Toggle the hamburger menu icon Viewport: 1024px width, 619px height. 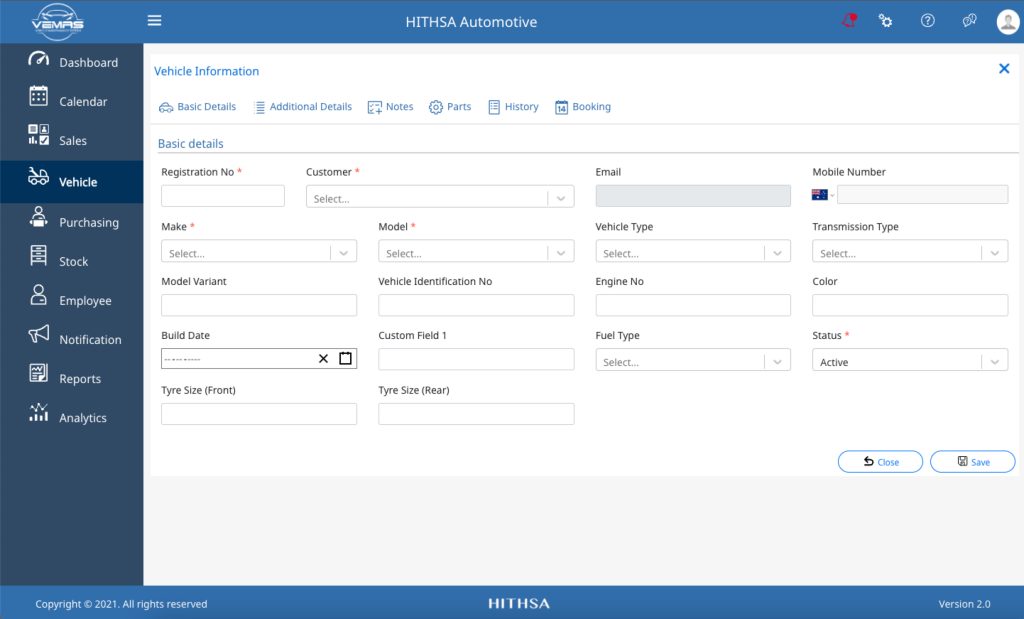[154, 21]
